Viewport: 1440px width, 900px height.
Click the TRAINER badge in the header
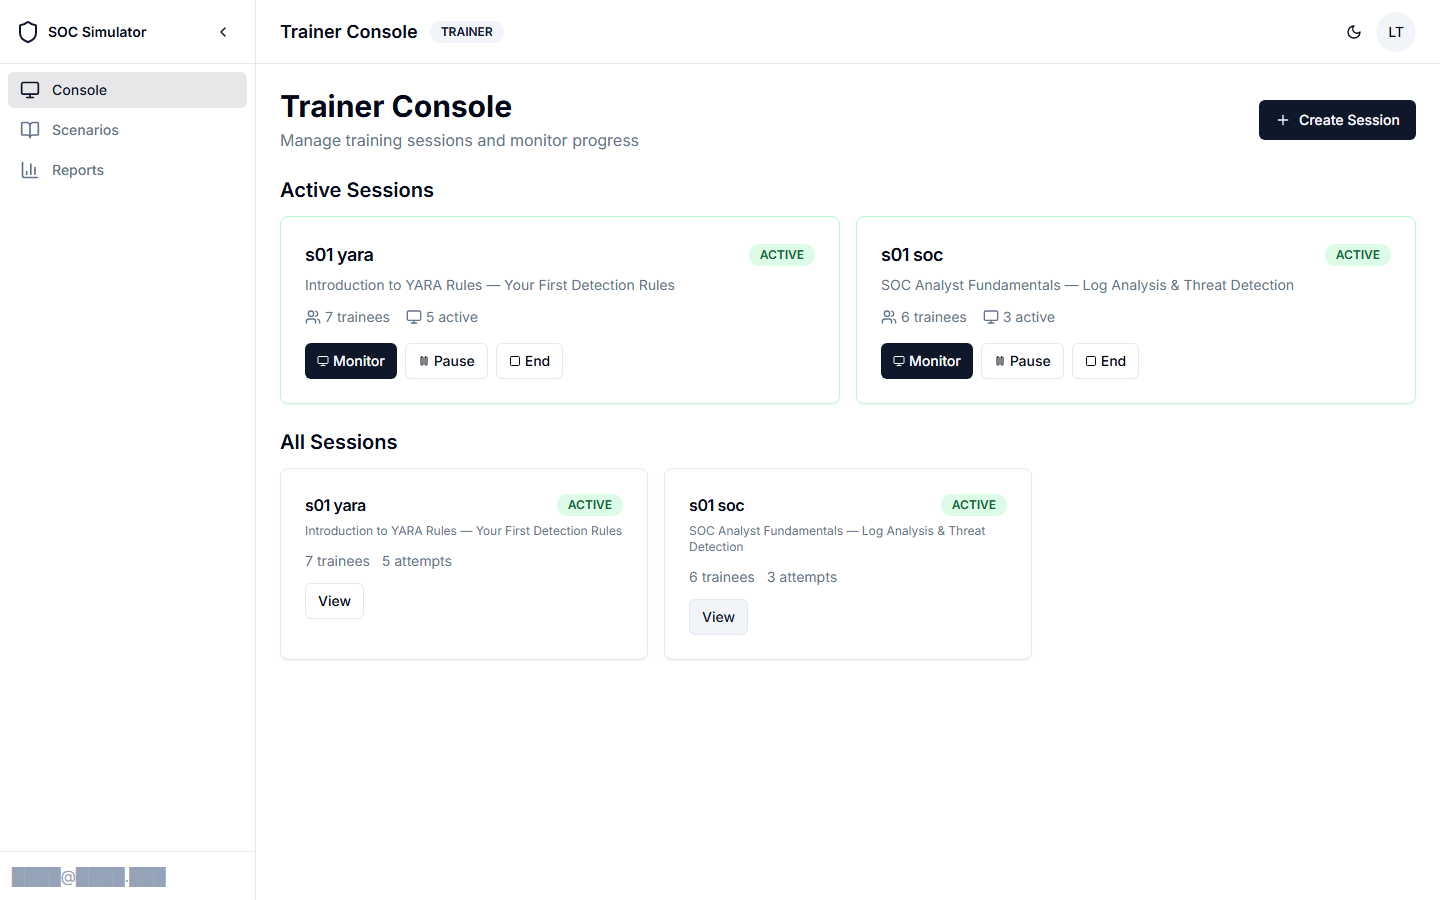click(x=466, y=31)
